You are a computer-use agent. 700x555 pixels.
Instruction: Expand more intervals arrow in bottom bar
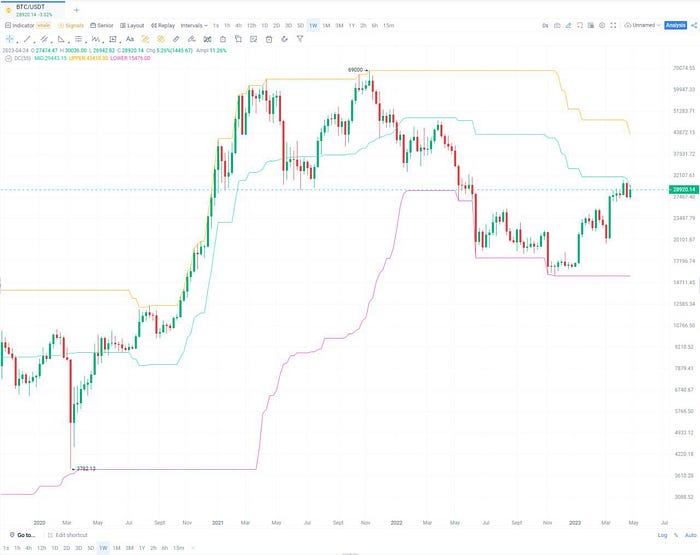click(193, 548)
